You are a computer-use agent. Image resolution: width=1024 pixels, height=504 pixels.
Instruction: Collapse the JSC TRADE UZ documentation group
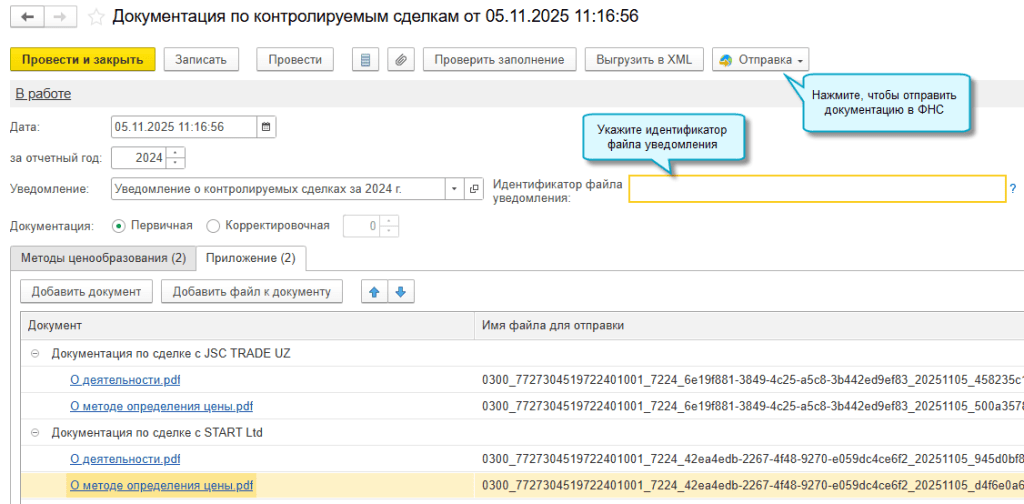pyautogui.click(x=35, y=354)
